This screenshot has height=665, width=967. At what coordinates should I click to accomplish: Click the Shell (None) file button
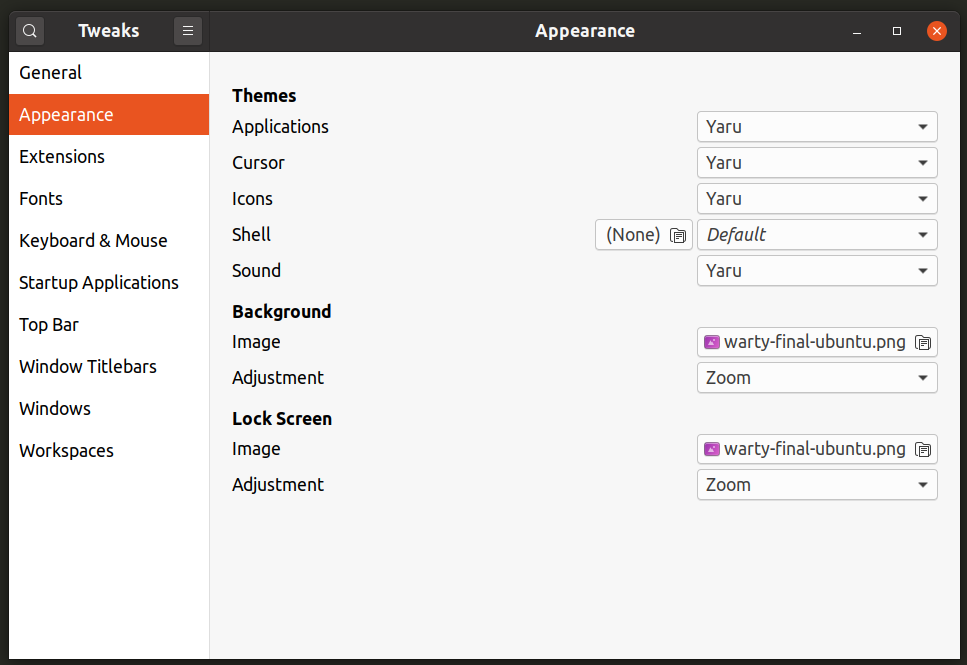pos(644,235)
